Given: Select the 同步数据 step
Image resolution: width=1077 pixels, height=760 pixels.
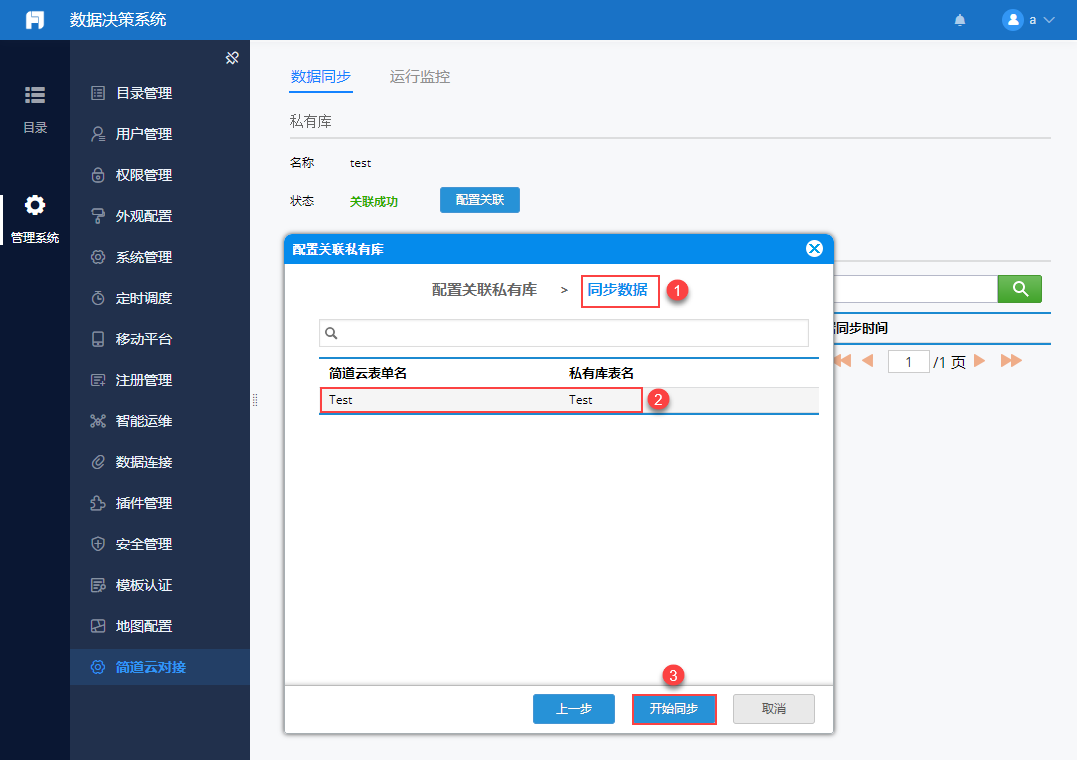Looking at the screenshot, I should click(x=617, y=290).
